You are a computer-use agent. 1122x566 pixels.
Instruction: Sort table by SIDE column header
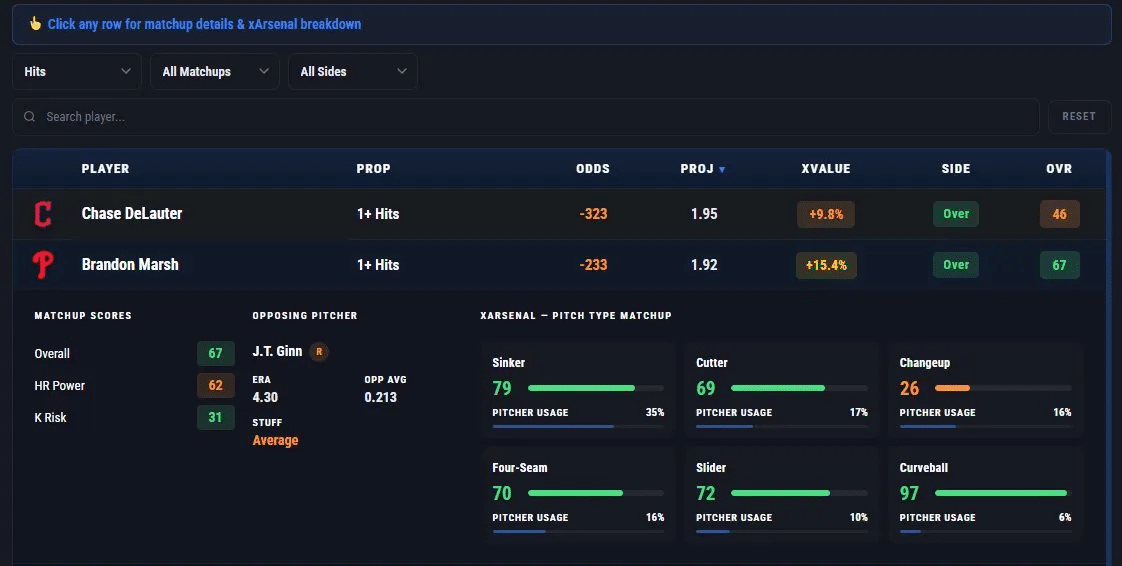point(956,169)
